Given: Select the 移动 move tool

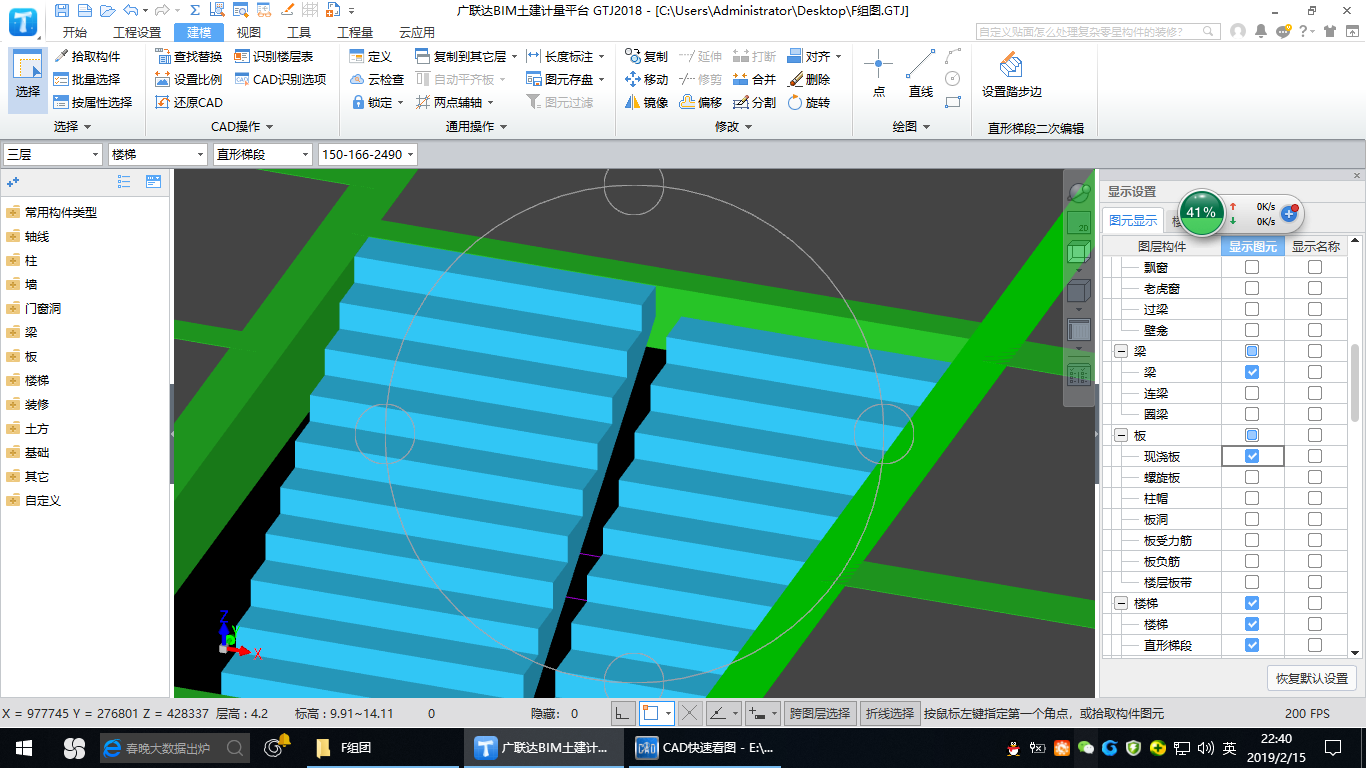Looking at the screenshot, I should click(646, 79).
